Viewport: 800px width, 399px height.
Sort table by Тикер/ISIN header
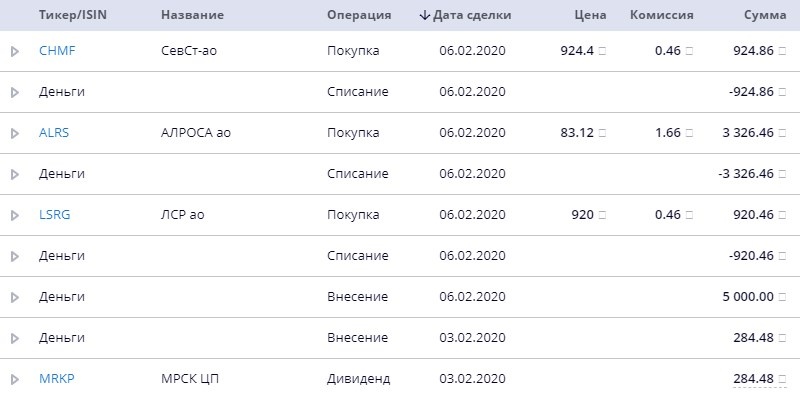point(73,15)
